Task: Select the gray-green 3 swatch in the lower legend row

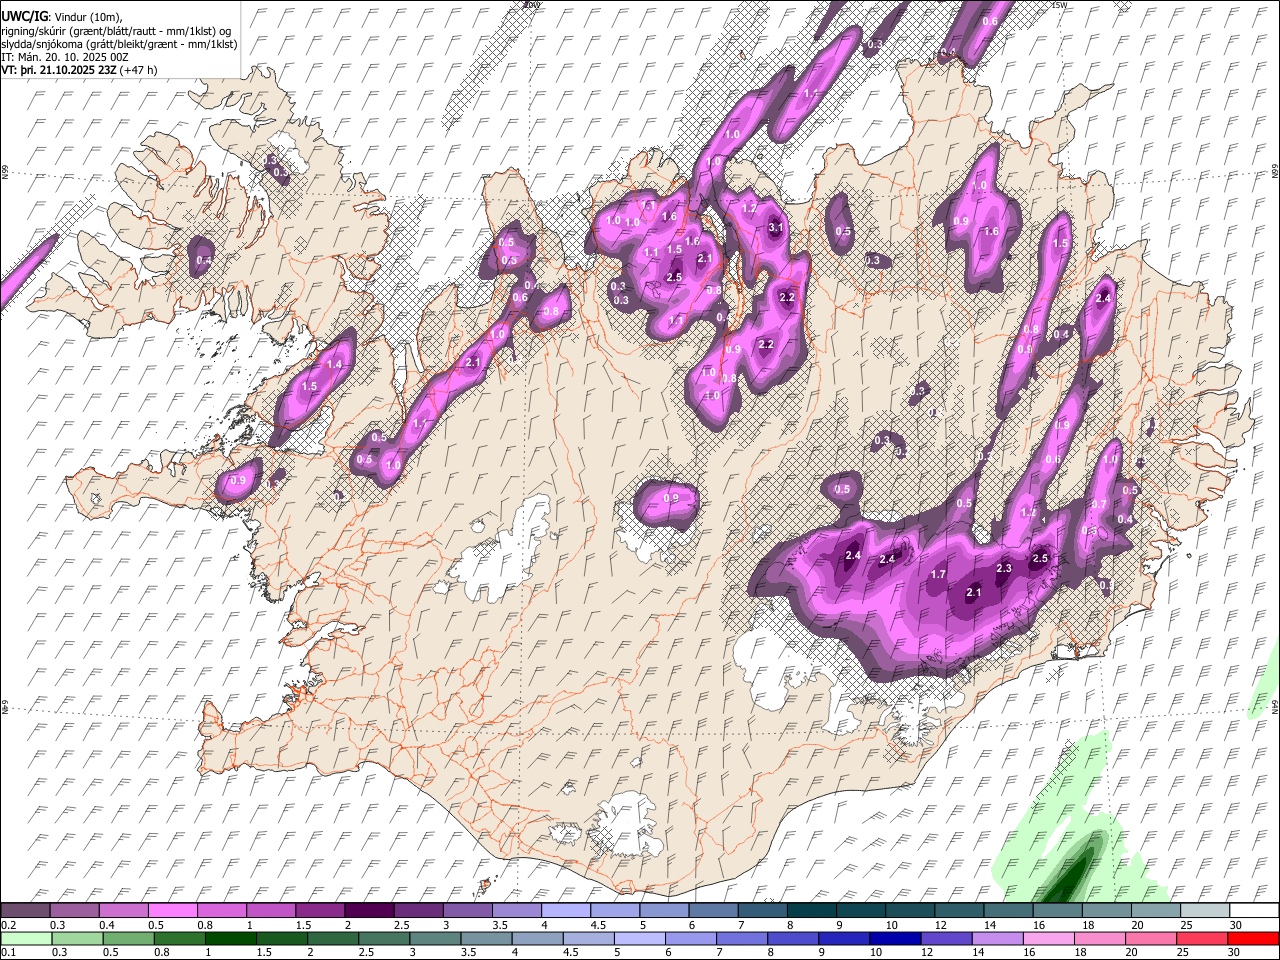Action: tap(434, 938)
